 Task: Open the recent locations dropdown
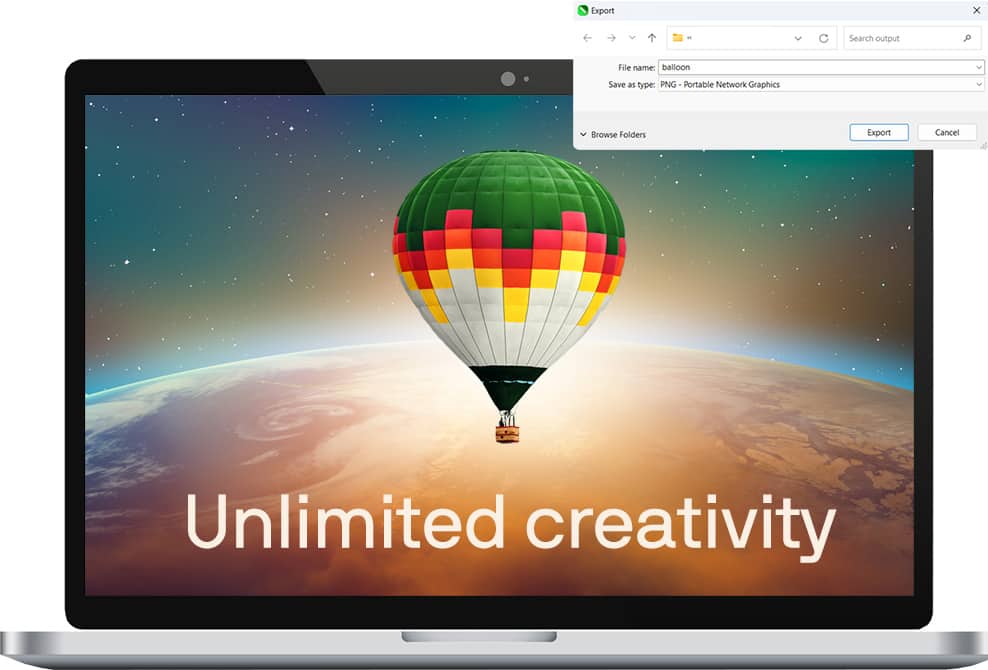click(631, 38)
